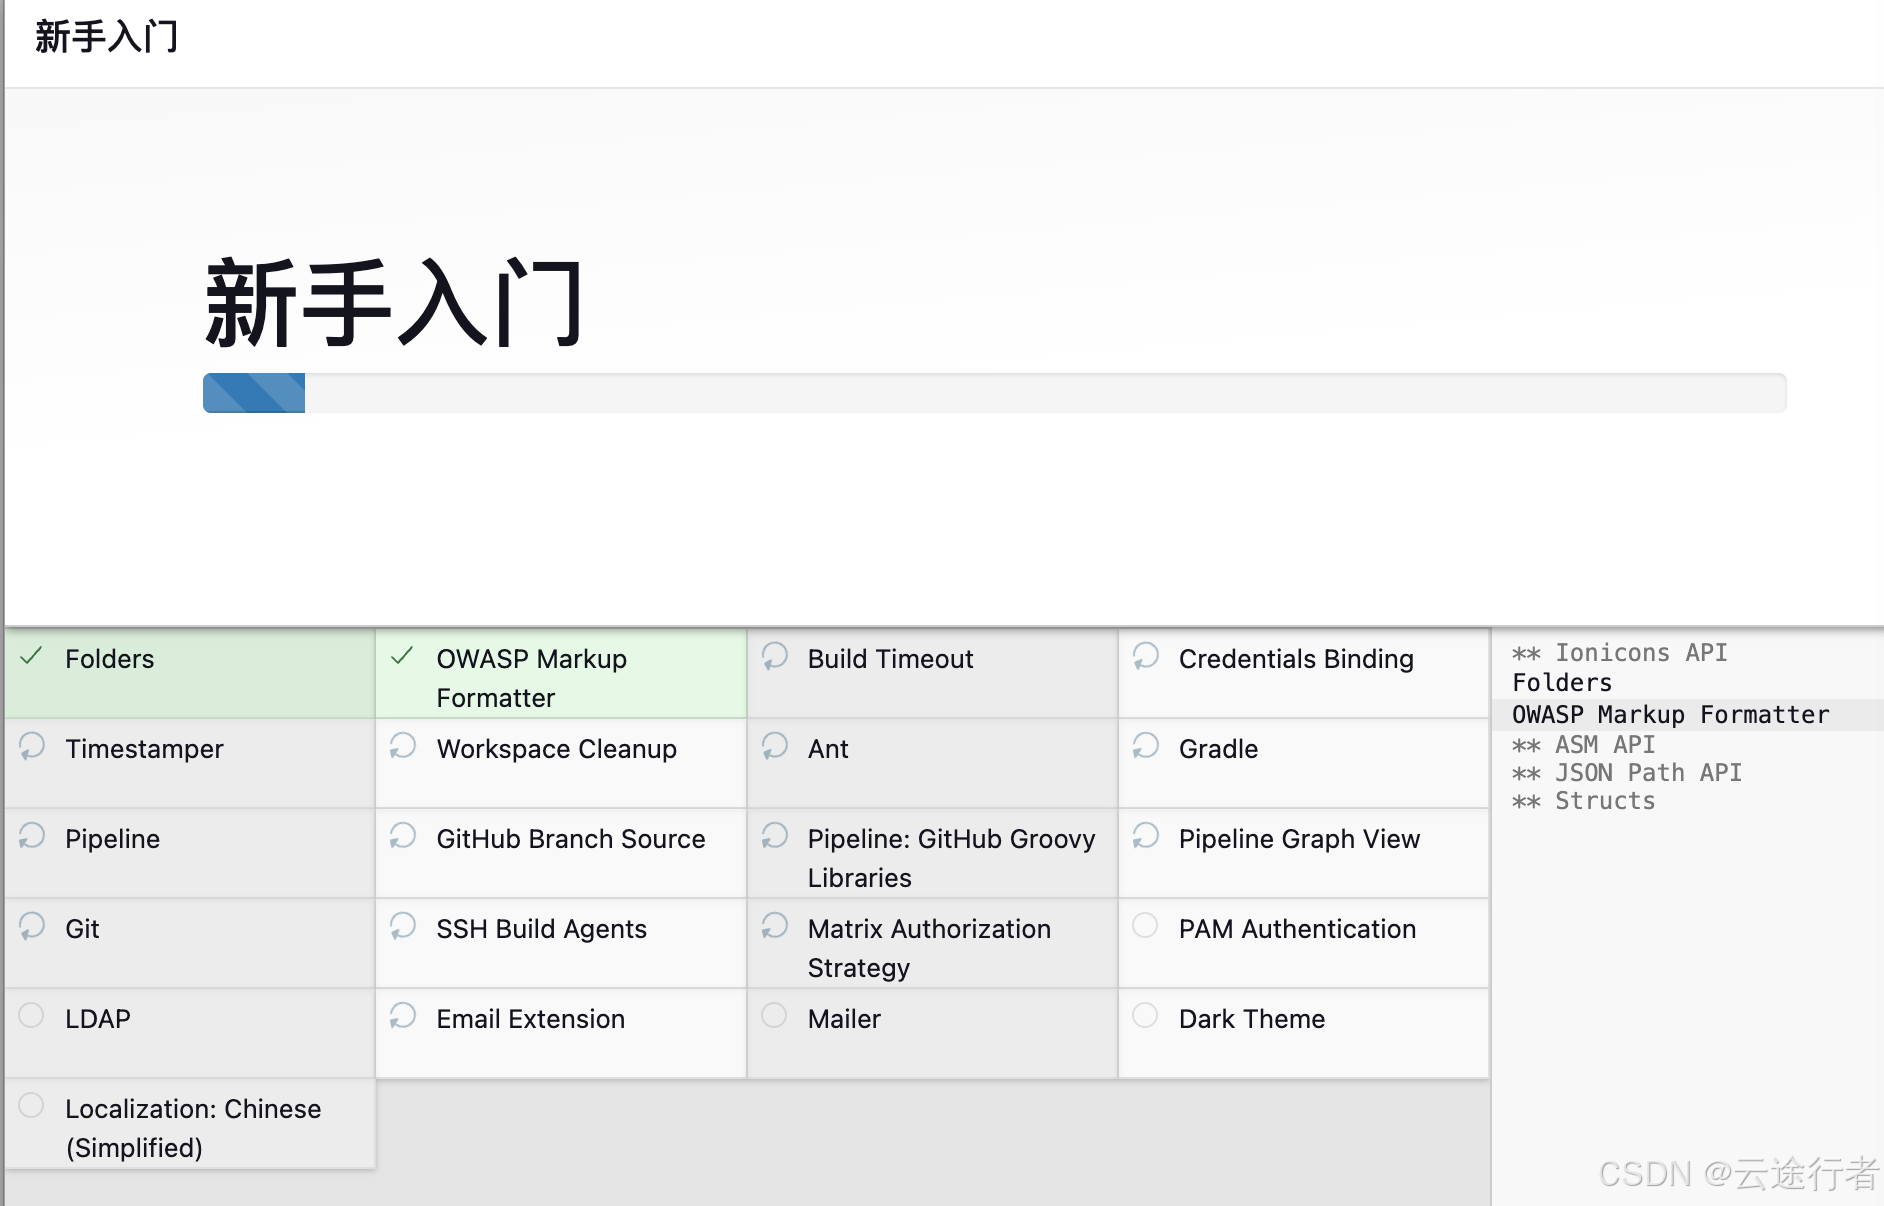Viewport: 1884px width, 1206px height.
Task: Click the Pipeline Graph View plugin name
Action: coord(1299,839)
